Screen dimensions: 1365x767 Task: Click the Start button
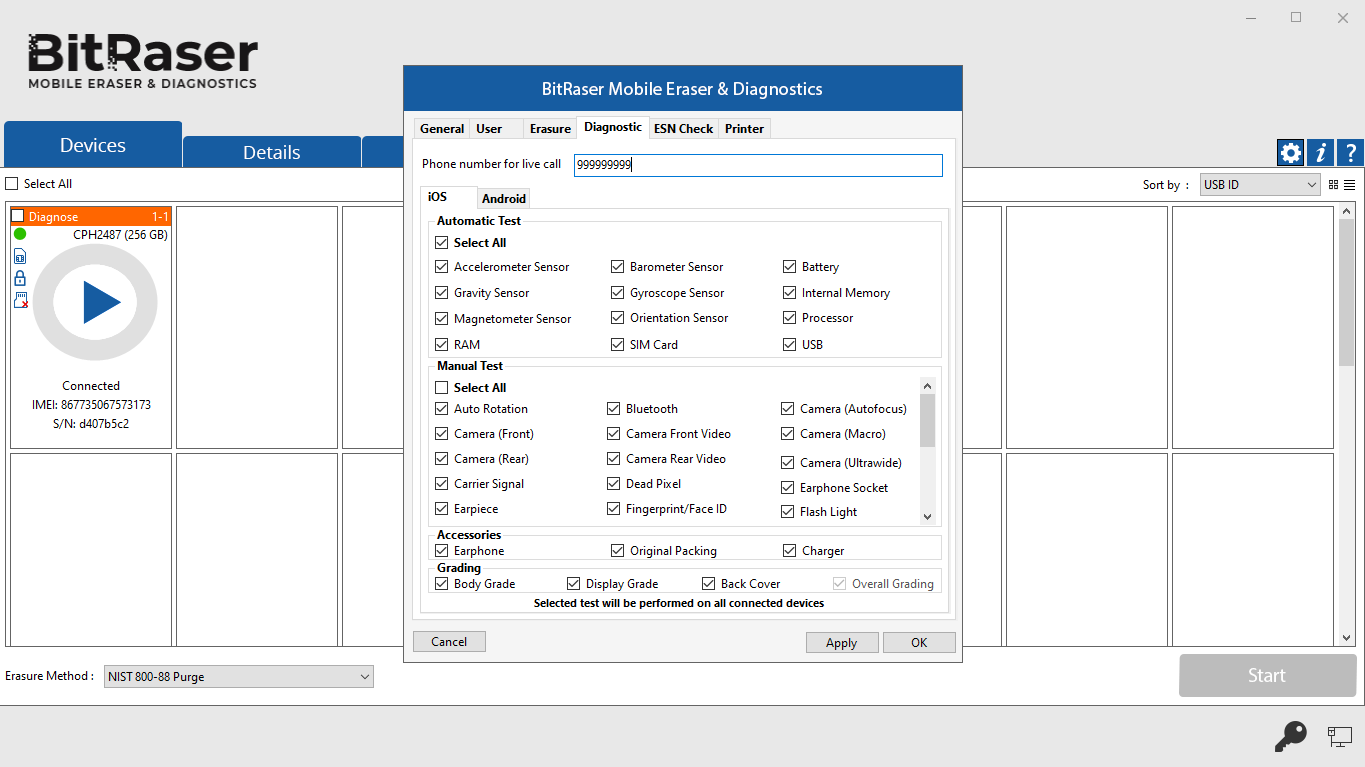1267,676
